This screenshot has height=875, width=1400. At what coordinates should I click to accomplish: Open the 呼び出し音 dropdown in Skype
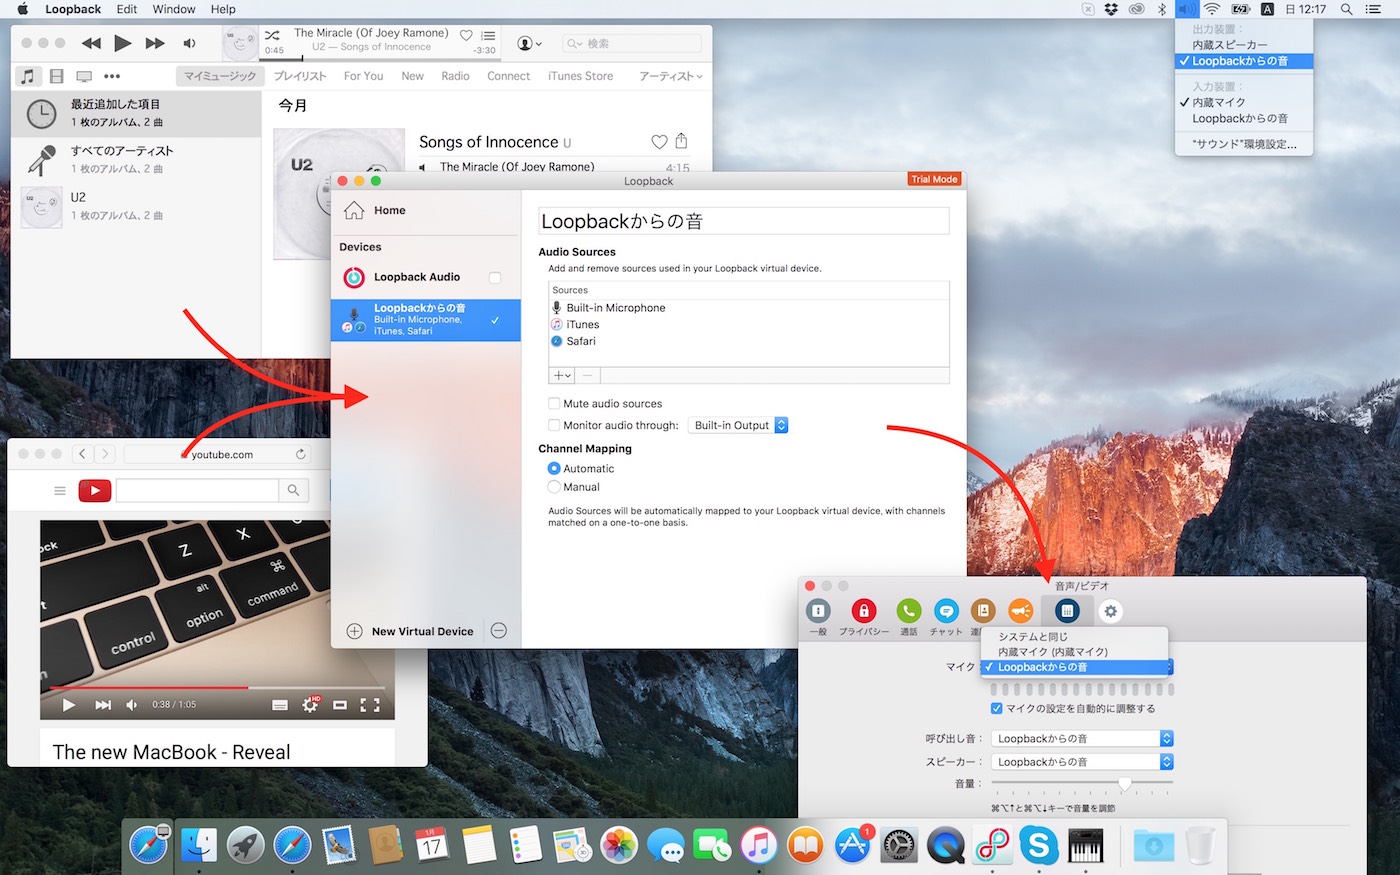[1082, 739]
